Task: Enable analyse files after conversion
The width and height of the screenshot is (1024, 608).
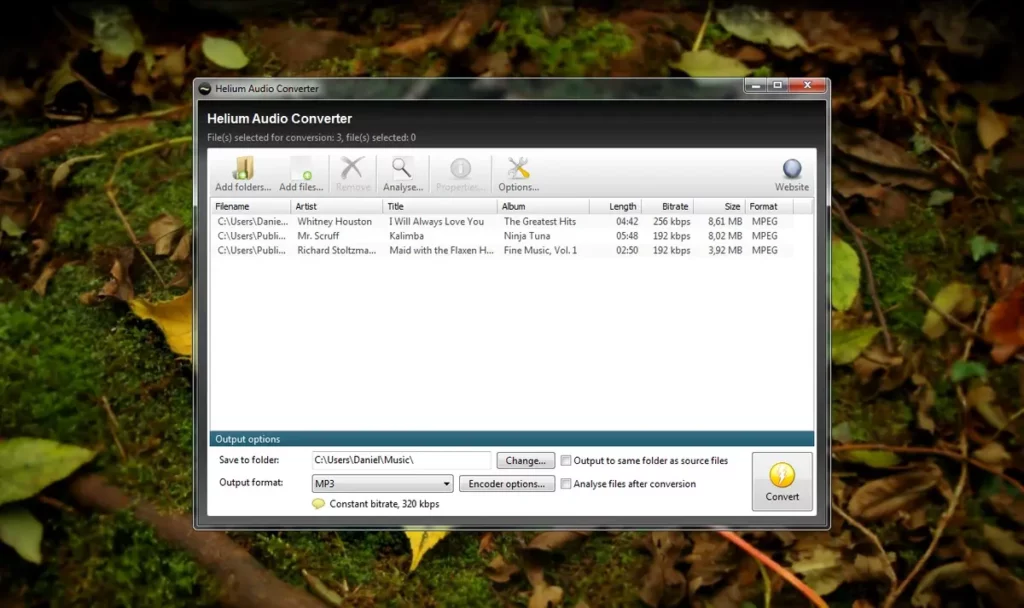Action: [566, 483]
